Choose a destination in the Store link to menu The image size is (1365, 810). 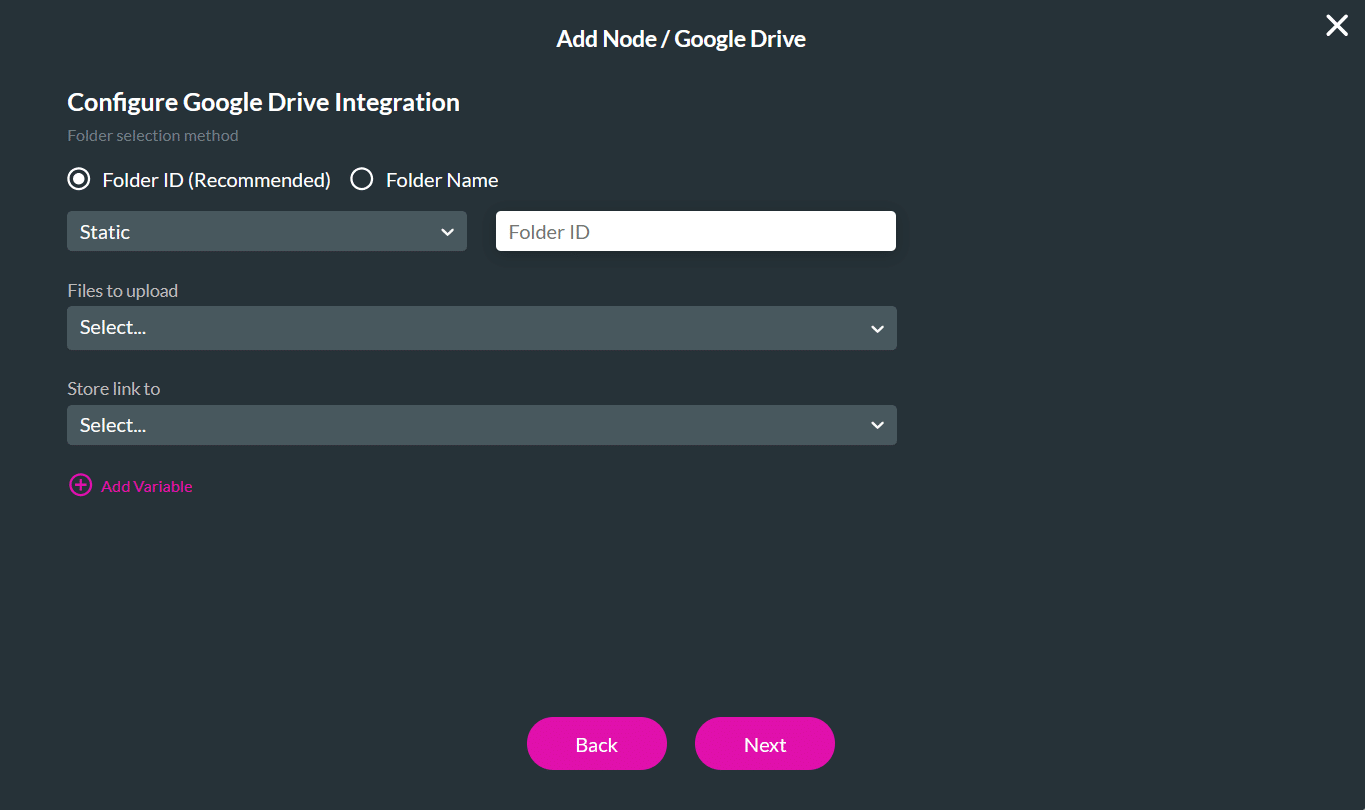coord(481,425)
